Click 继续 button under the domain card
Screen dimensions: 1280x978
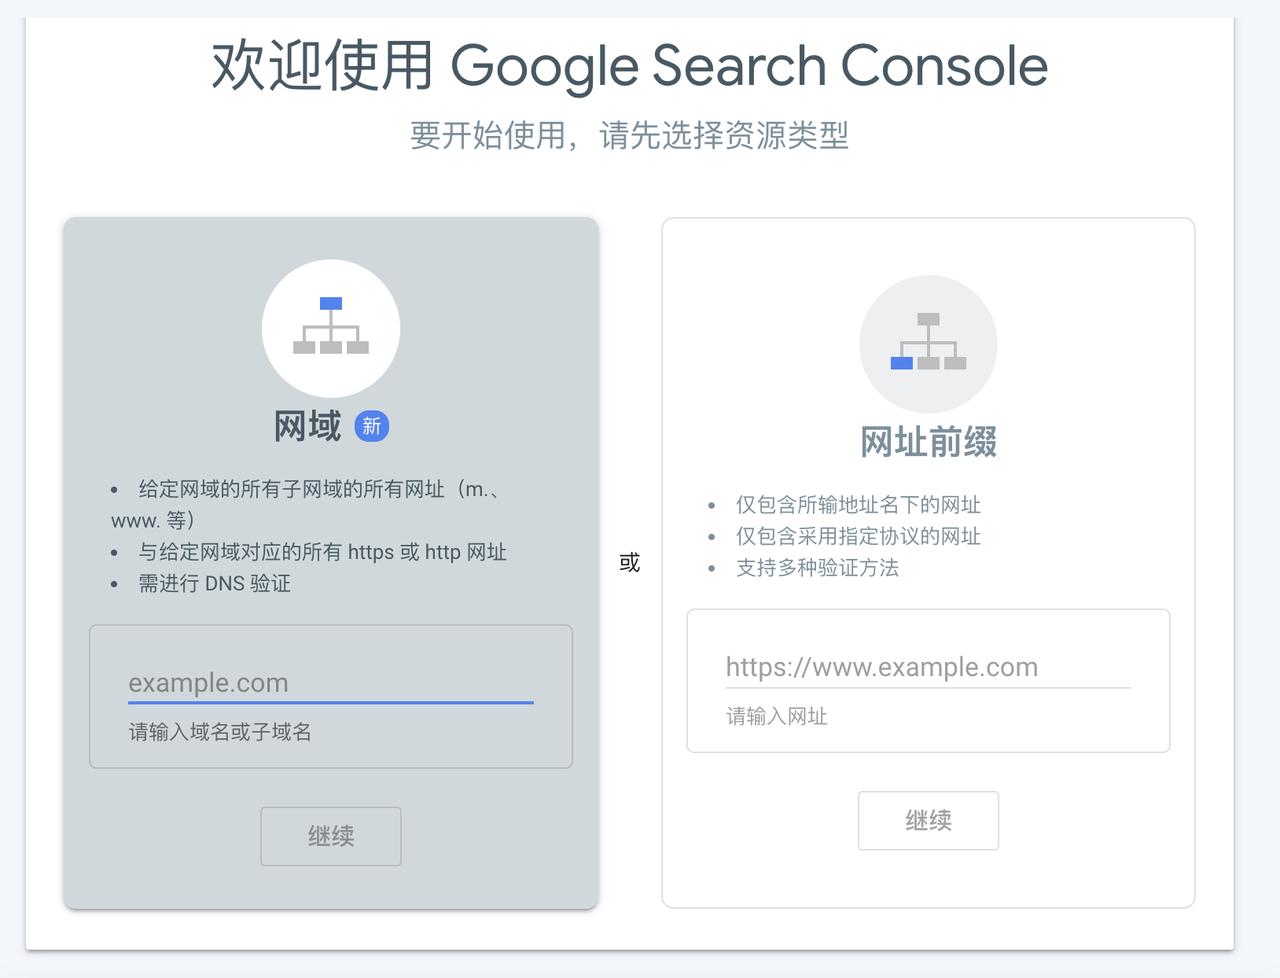coord(331,836)
